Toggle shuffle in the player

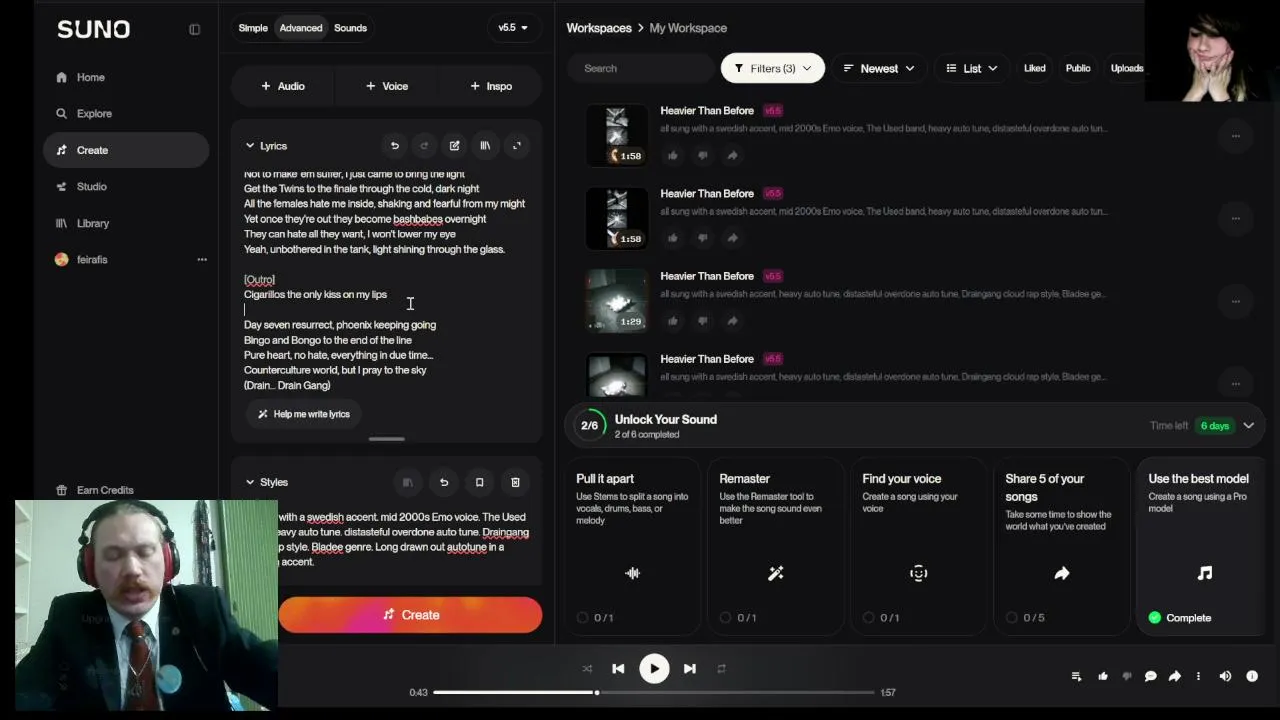pos(587,669)
